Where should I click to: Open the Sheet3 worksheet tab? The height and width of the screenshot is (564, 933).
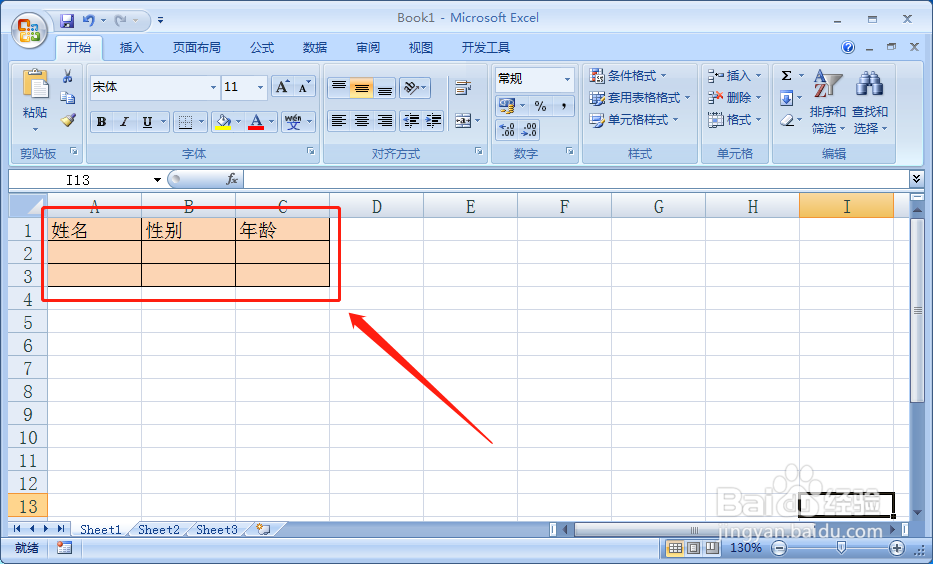point(217,529)
